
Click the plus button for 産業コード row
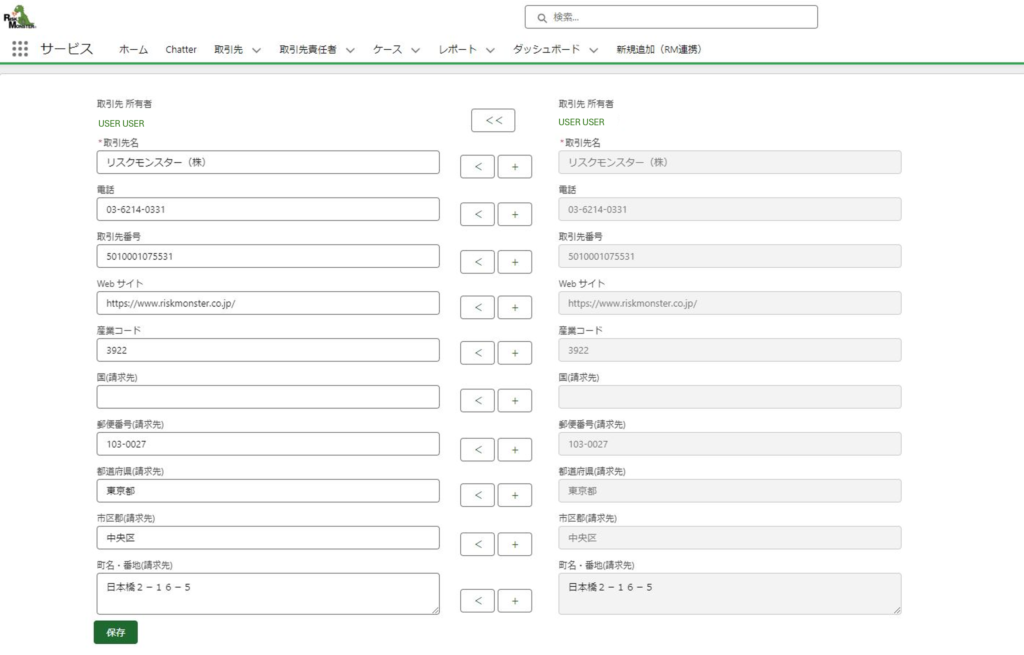[x=515, y=353]
